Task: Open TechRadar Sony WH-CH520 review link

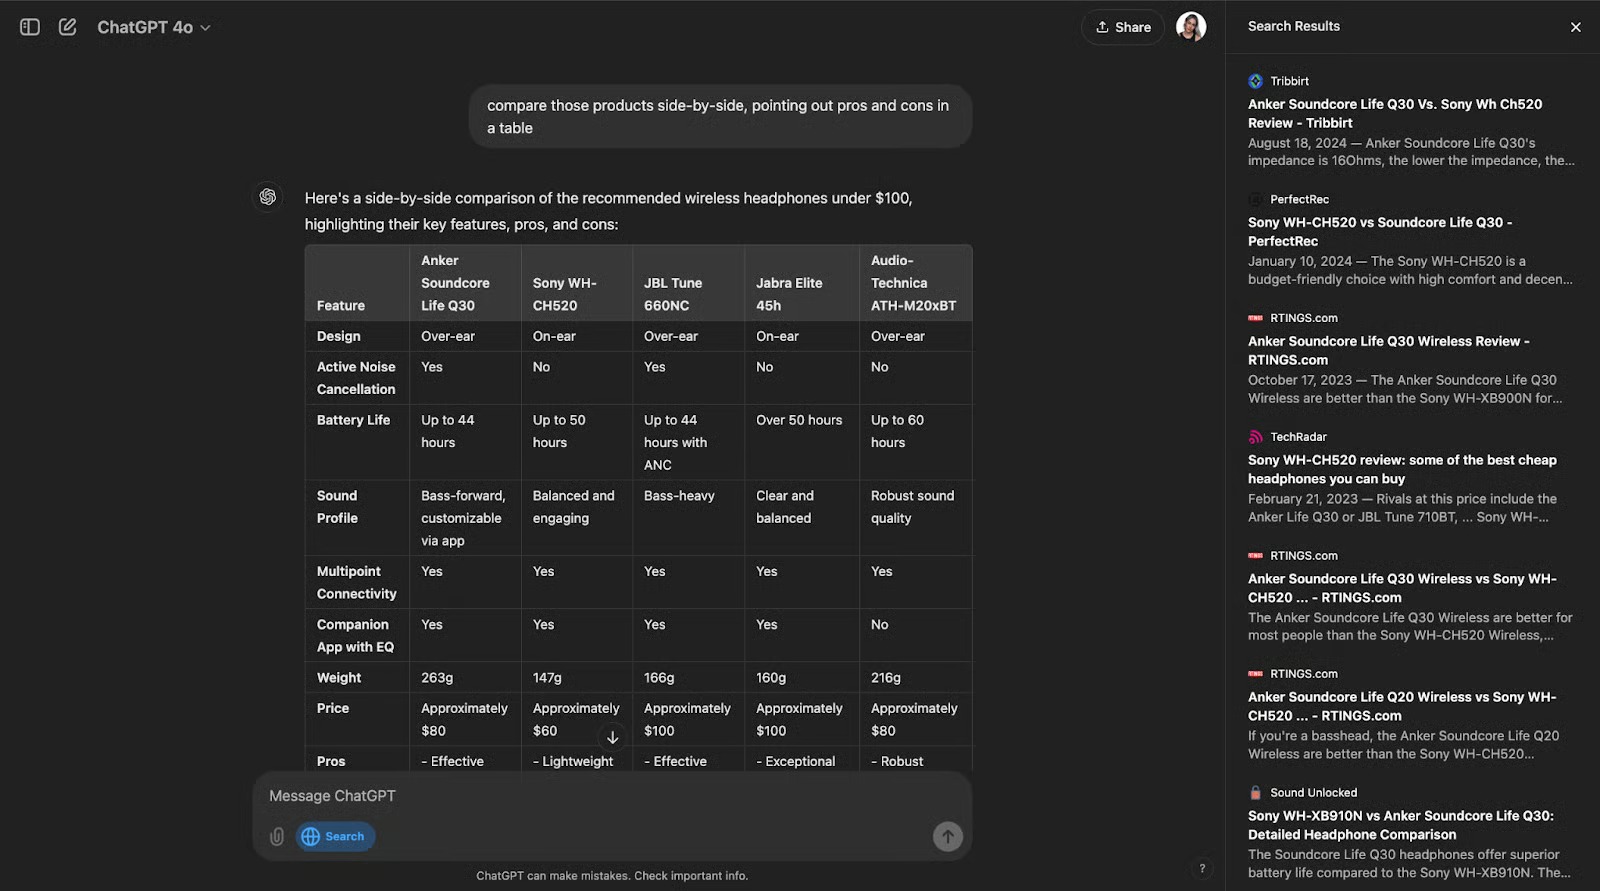Action: pyautogui.click(x=1401, y=469)
